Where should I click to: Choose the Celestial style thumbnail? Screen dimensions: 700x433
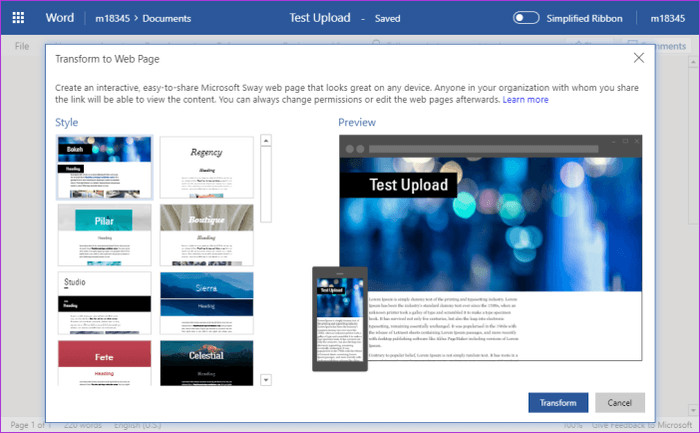click(207, 363)
